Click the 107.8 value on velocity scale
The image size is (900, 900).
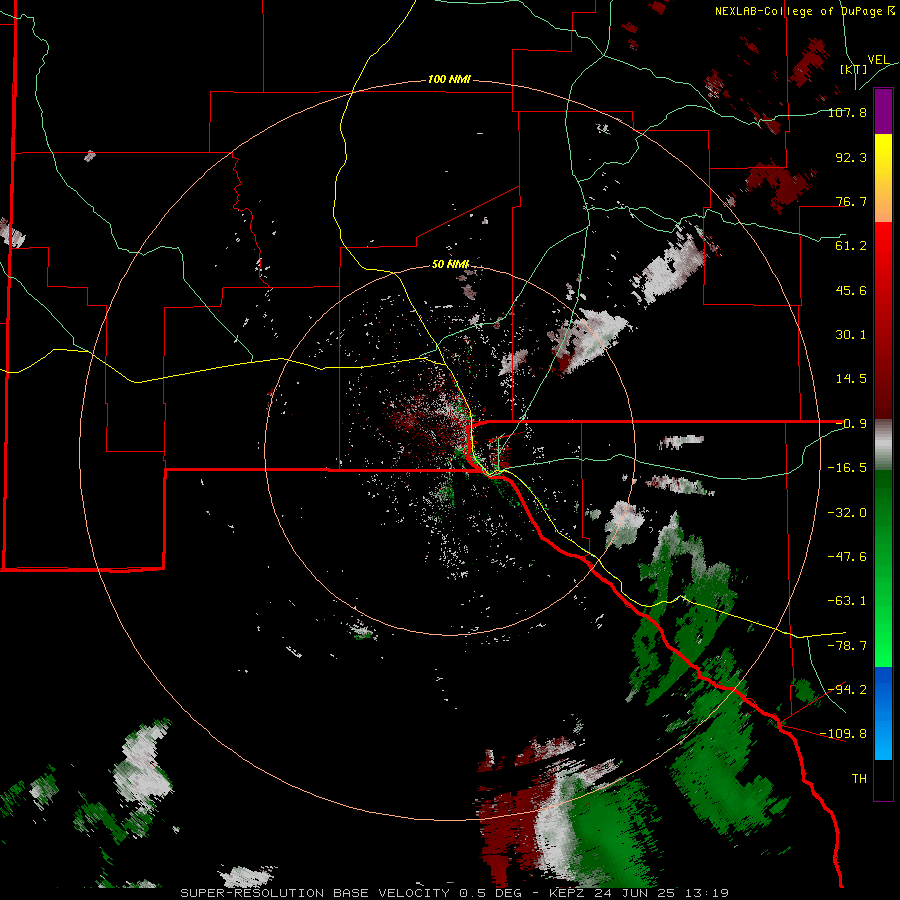(847, 112)
